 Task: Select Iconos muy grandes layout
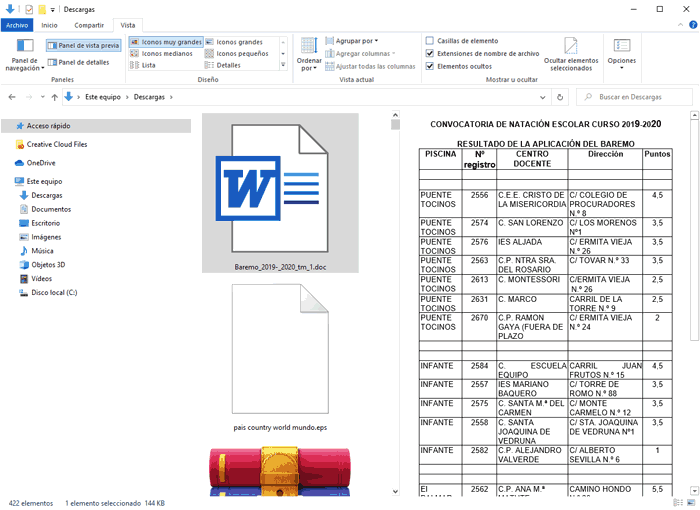click(x=167, y=42)
